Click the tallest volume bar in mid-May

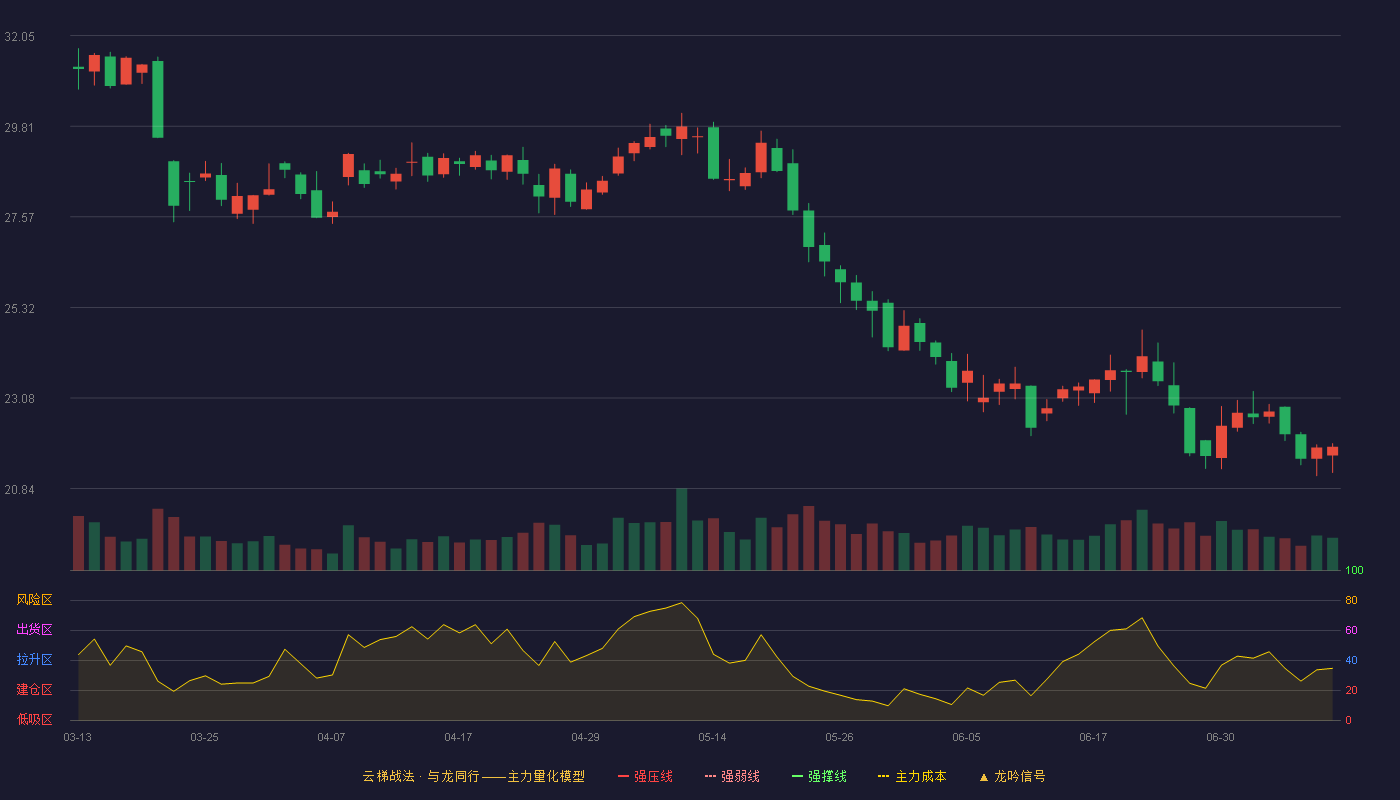click(681, 529)
